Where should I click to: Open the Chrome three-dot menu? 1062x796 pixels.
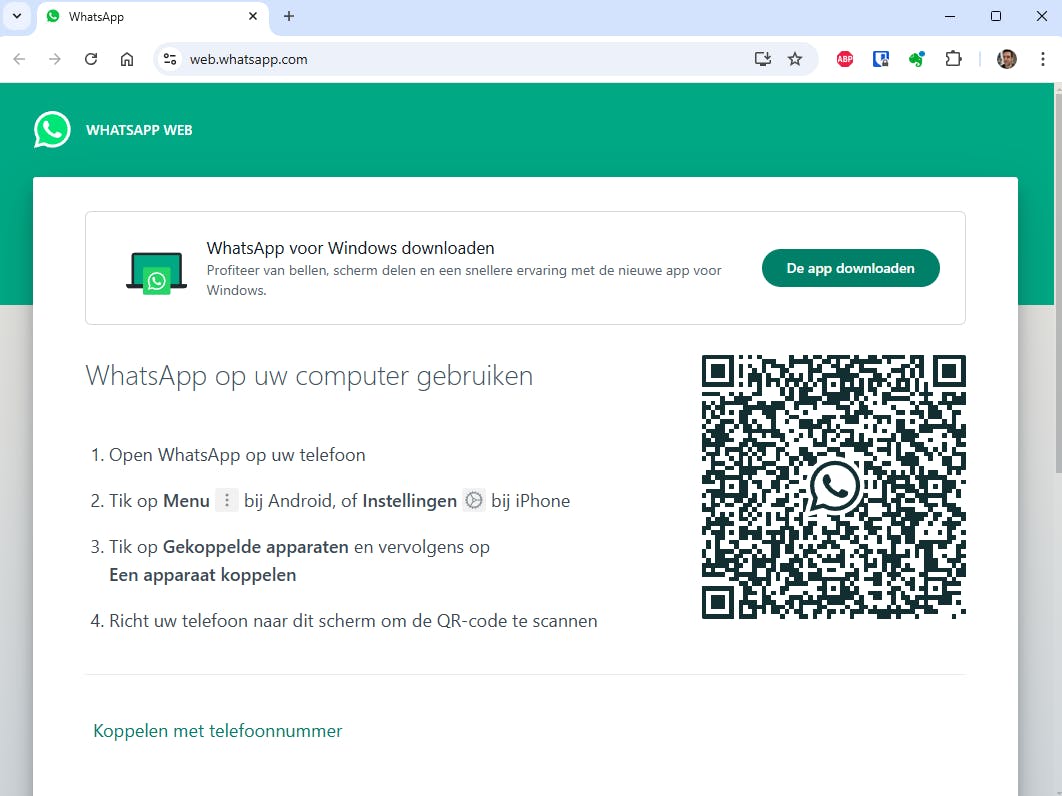pos(1042,60)
